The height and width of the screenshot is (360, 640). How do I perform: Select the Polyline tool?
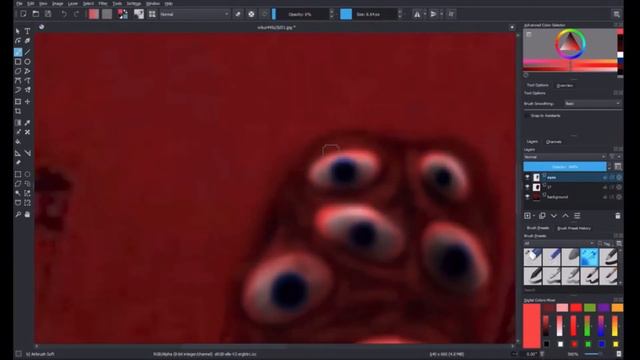click(27, 71)
